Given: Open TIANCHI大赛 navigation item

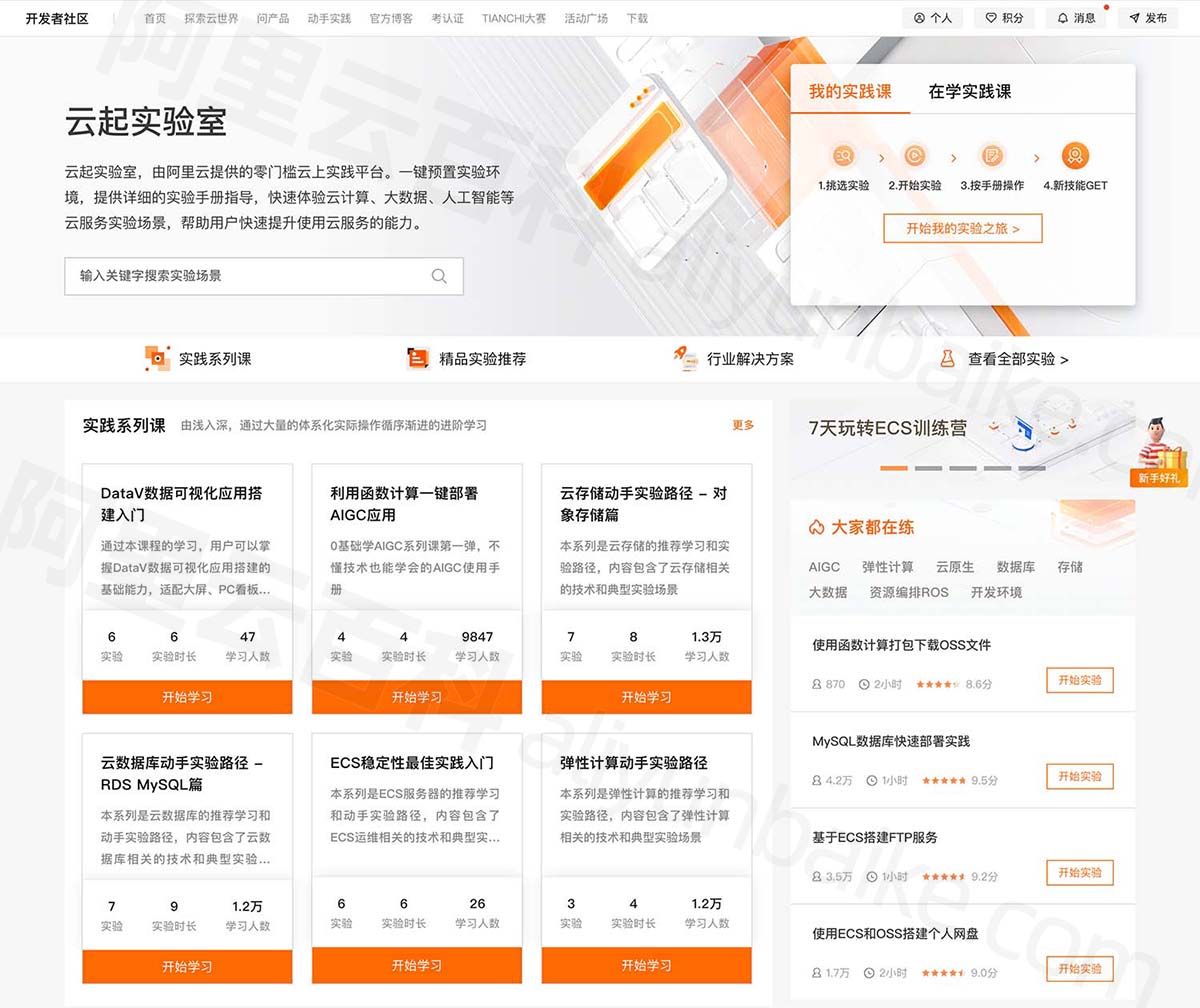Looking at the screenshot, I should pos(514,18).
